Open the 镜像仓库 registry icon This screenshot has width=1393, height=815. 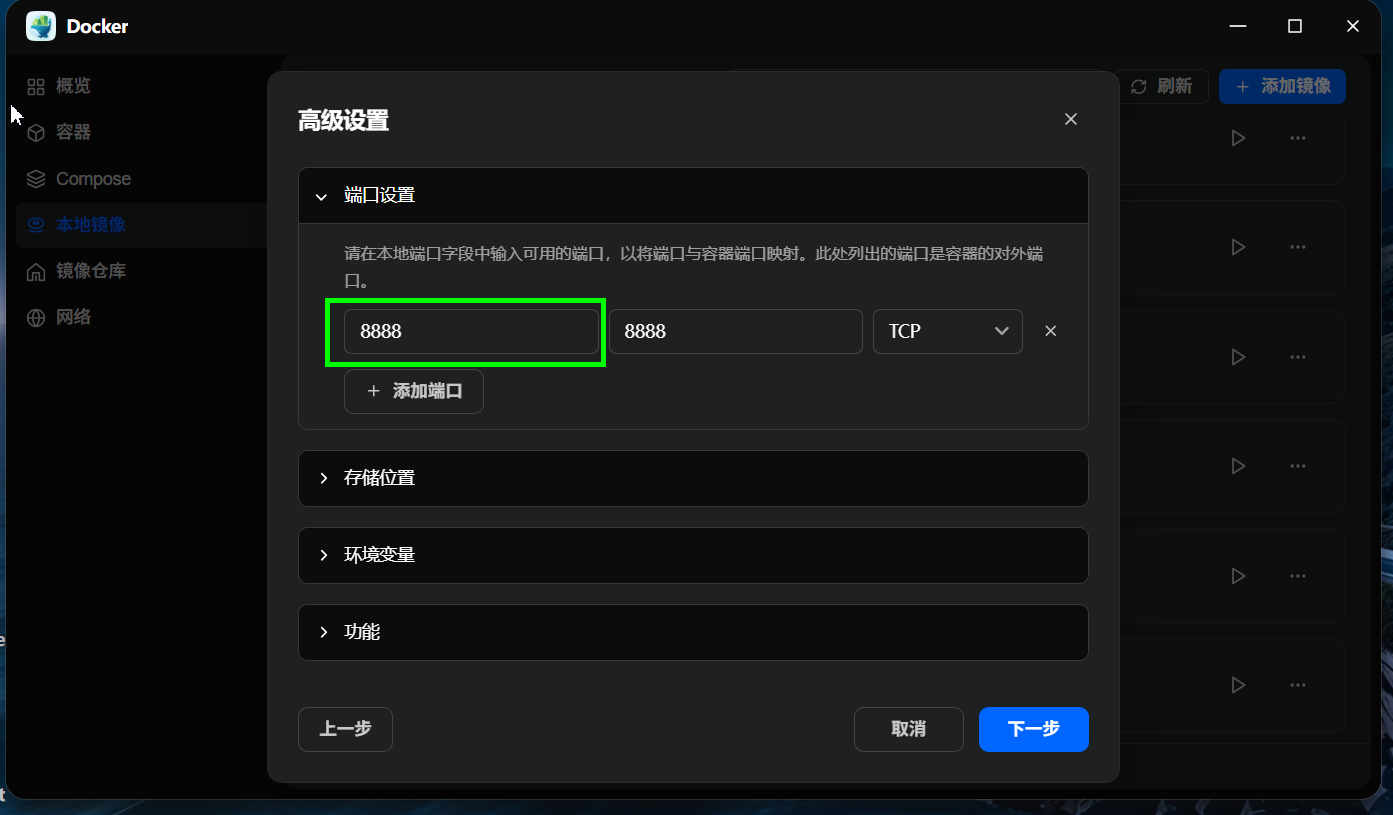(35, 271)
